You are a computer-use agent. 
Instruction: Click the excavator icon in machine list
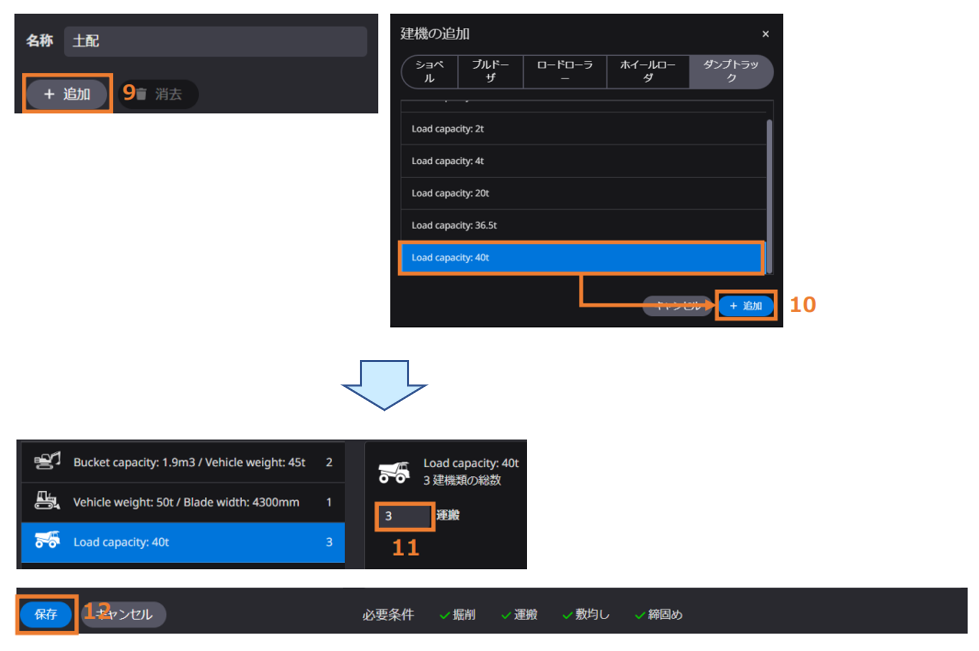[x=47, y=461]
